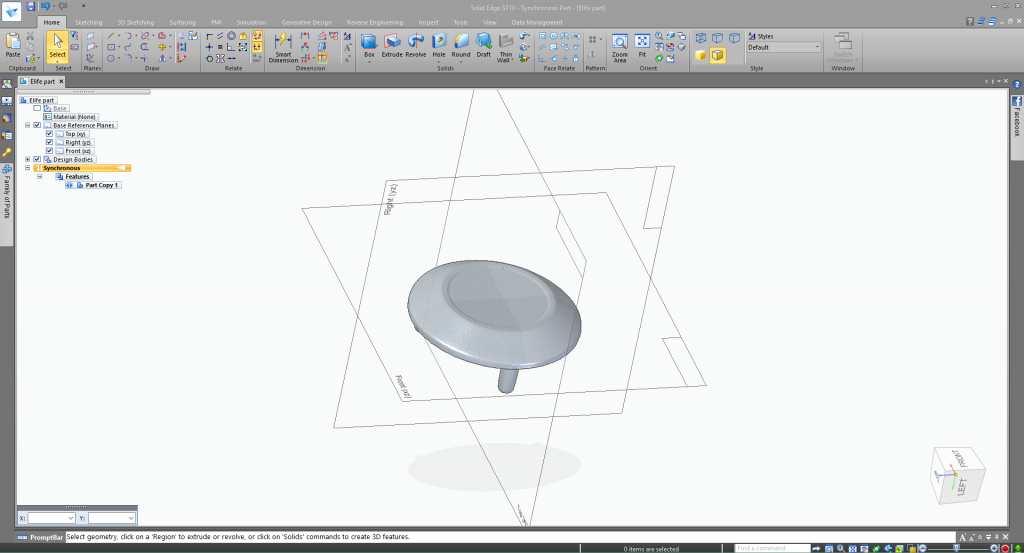
Task: Collapse the Base Reference Planes node
Action: tap(27, 125)
